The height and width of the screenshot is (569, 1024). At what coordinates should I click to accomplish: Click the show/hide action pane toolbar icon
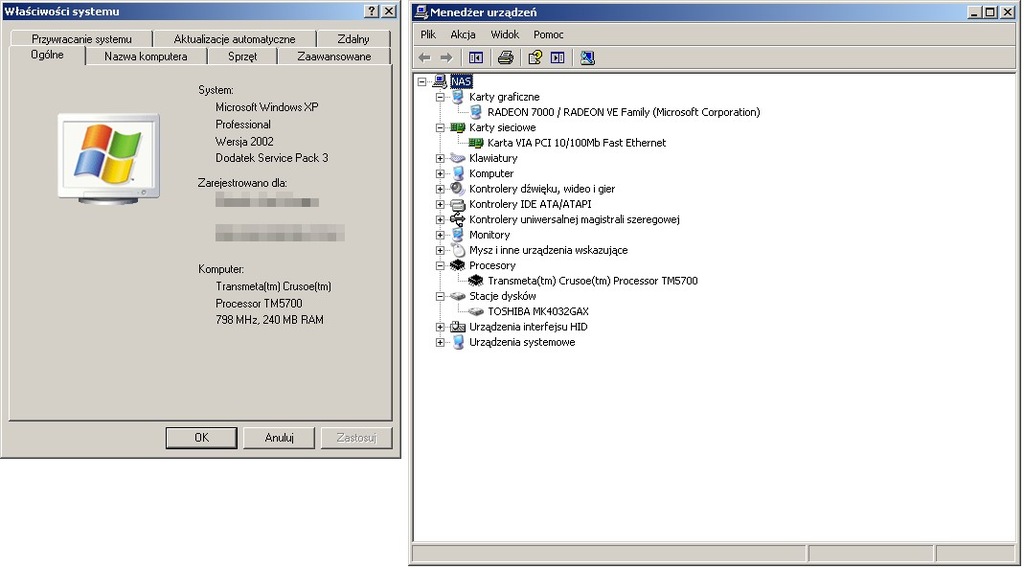pos(557,57)
